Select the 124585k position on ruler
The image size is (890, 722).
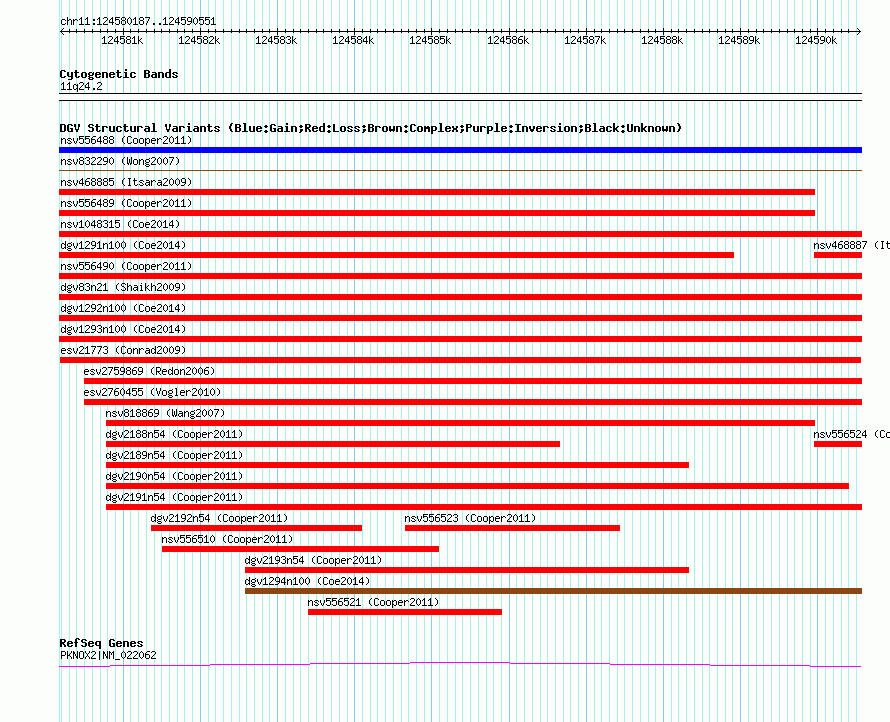tap(430, 40)
